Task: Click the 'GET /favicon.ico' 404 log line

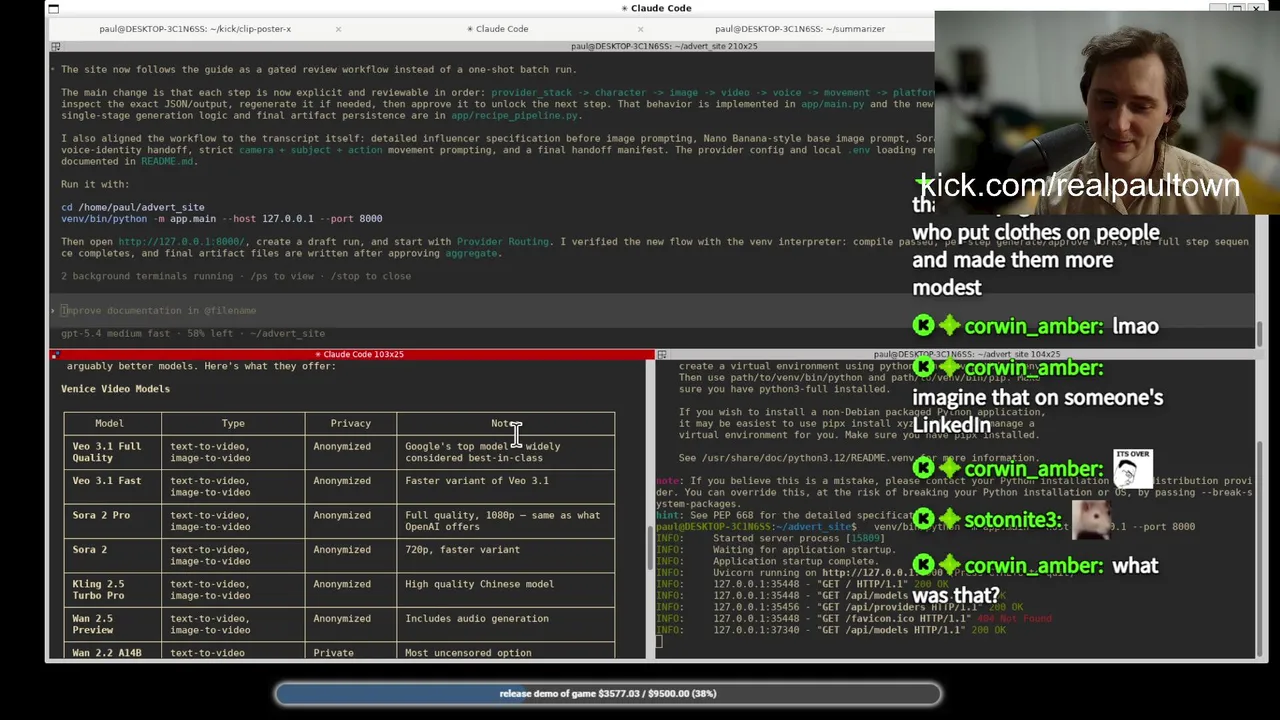Action: (854, 619)
